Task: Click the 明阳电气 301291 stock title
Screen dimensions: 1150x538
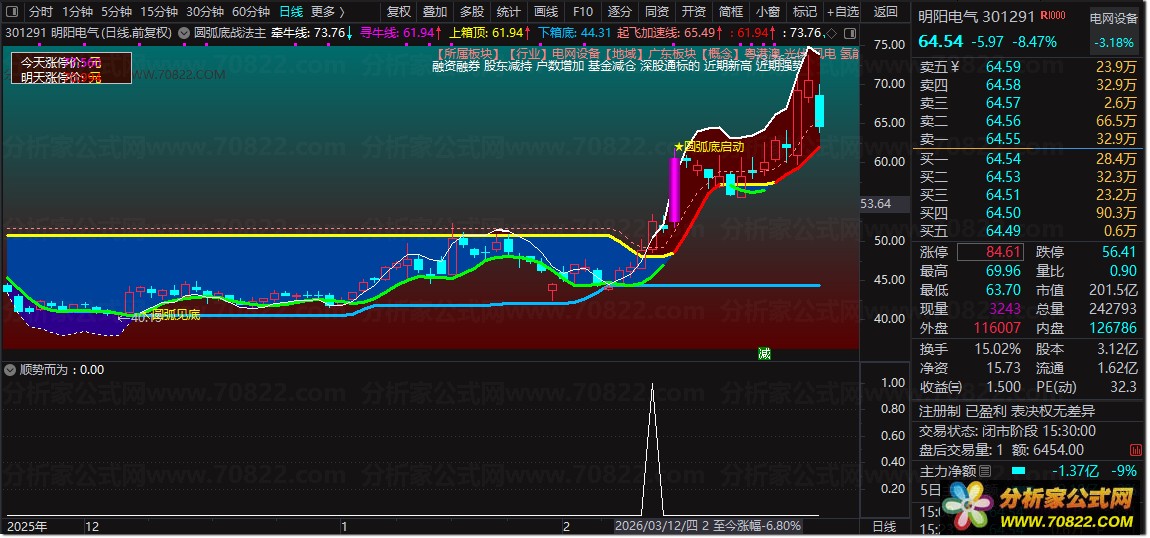Action: click(x=976, y=16)
